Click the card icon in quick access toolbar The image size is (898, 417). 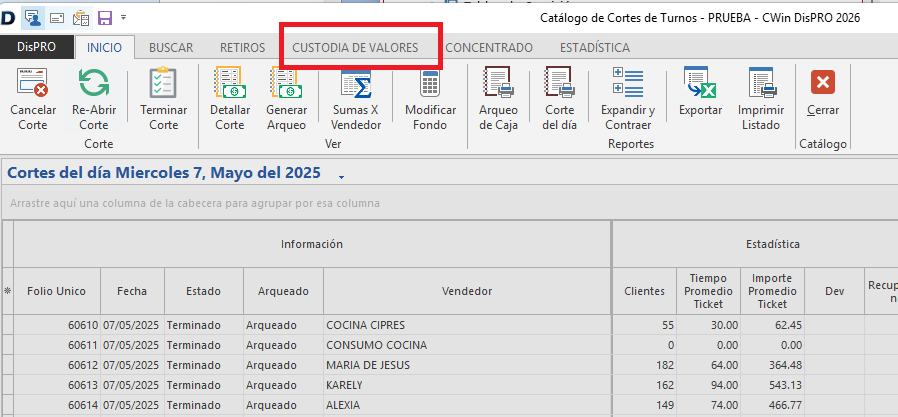point(57,18)
